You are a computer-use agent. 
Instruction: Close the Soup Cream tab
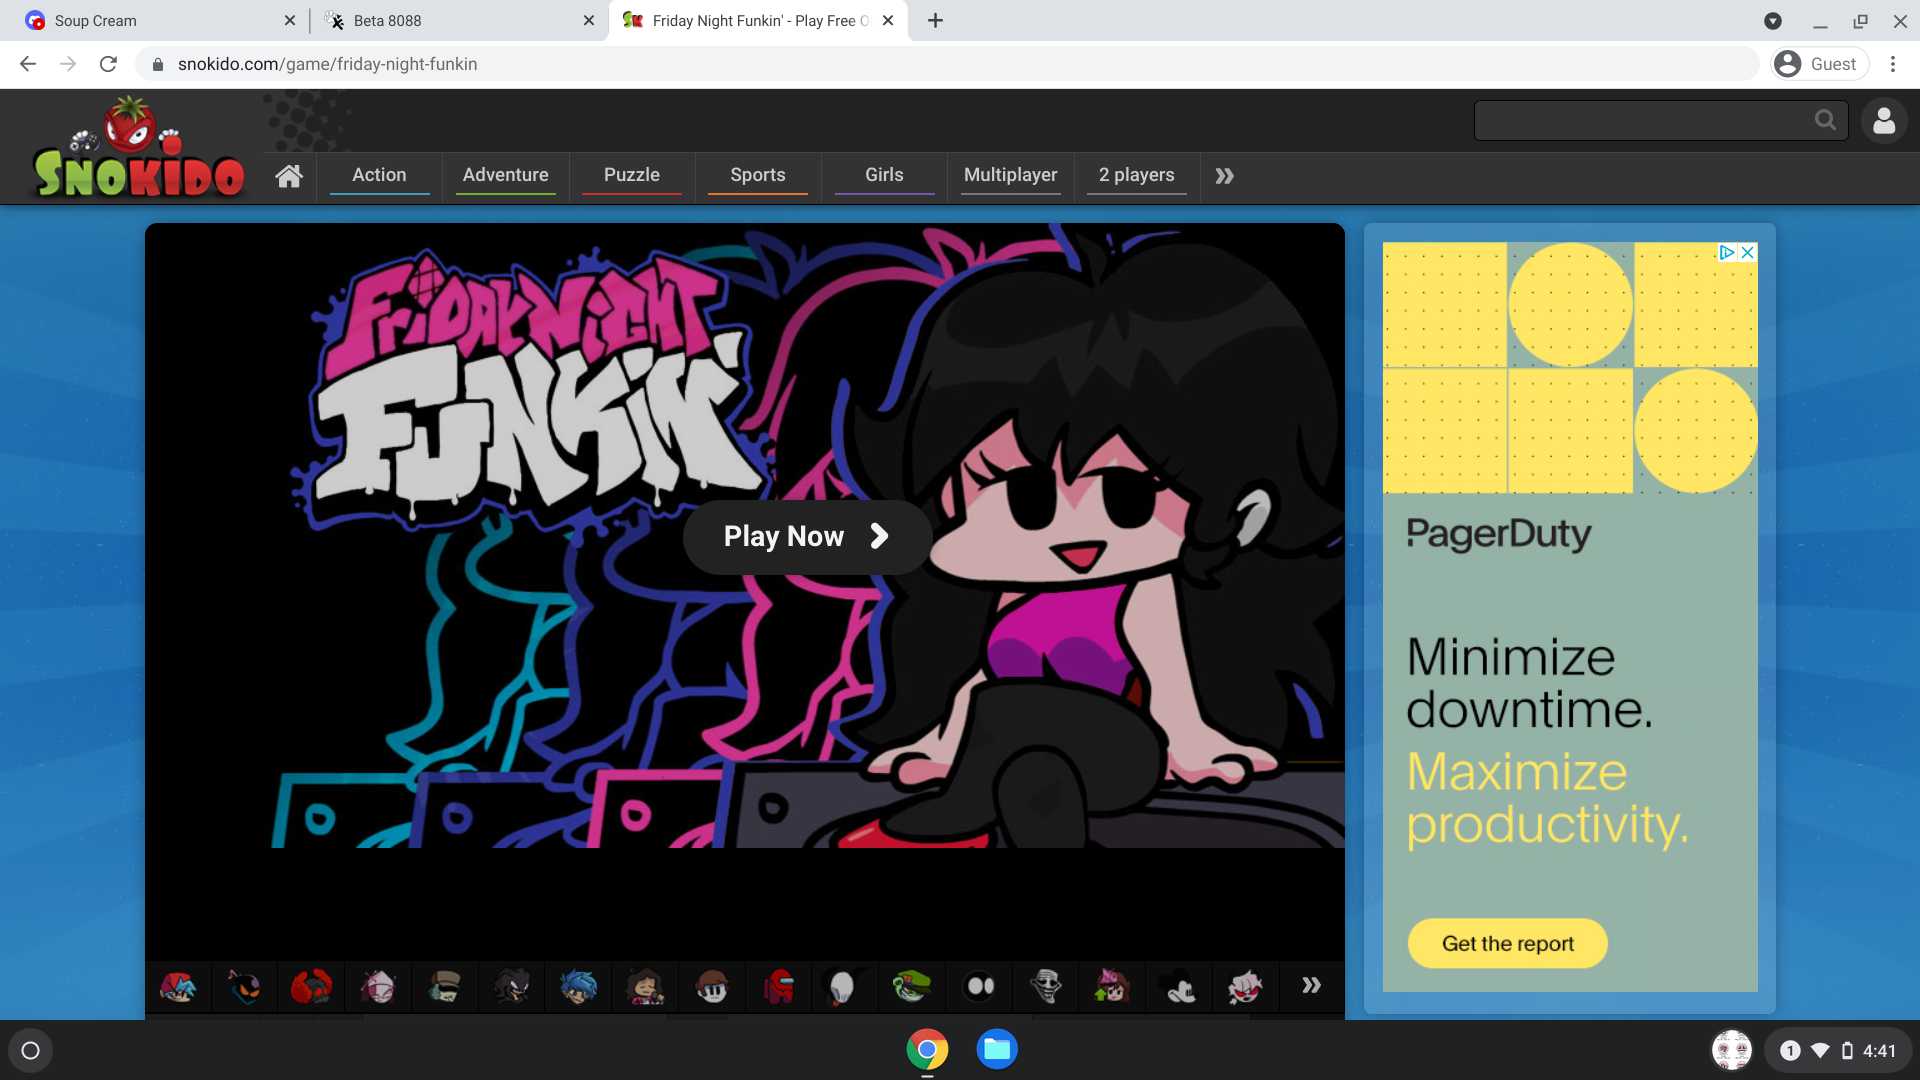click(x=289, y=20)
